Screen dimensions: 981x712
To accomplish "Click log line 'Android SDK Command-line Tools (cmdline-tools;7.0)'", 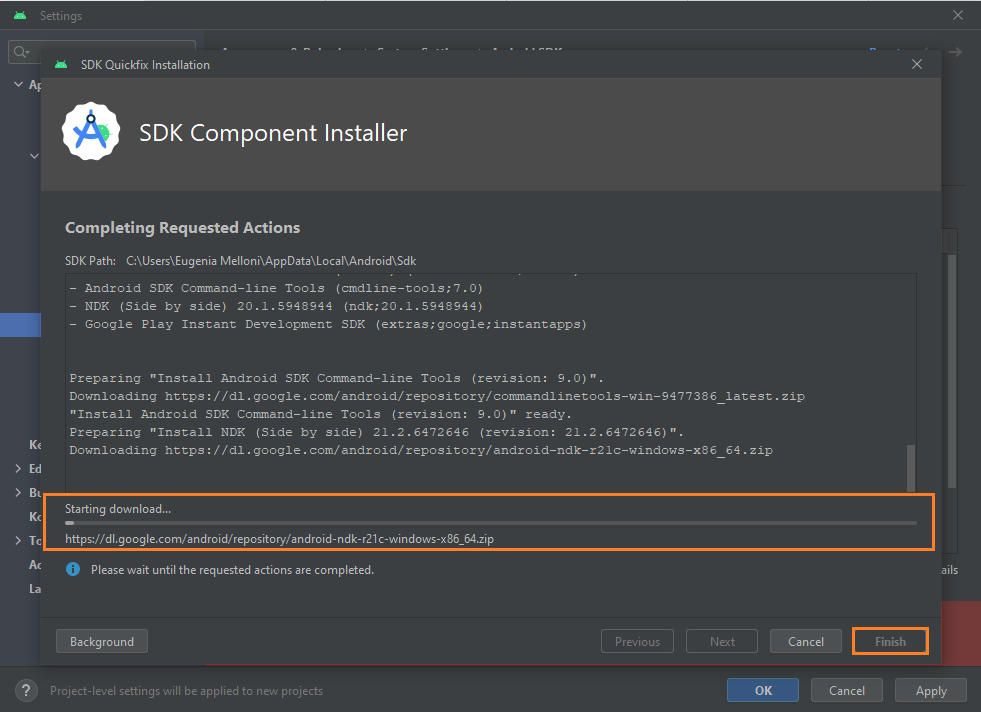I will 276,288.
